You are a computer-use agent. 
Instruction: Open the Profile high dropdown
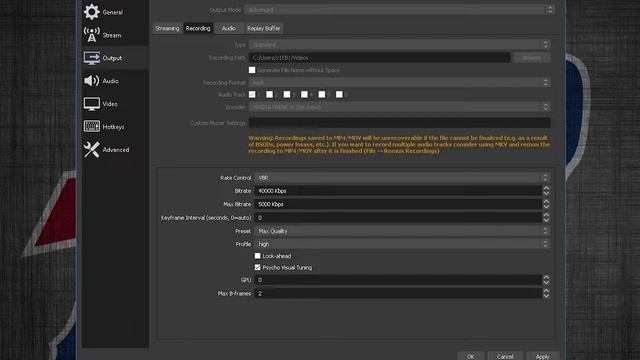[402, 244]
